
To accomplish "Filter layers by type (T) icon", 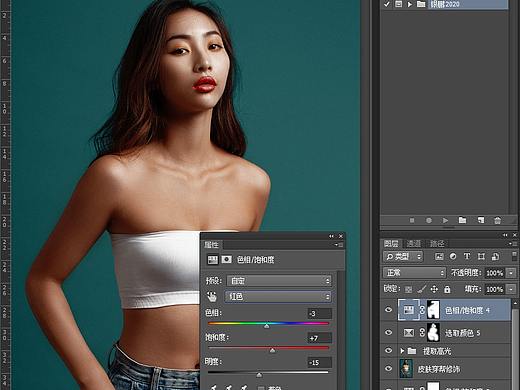I will click(467, 256).
